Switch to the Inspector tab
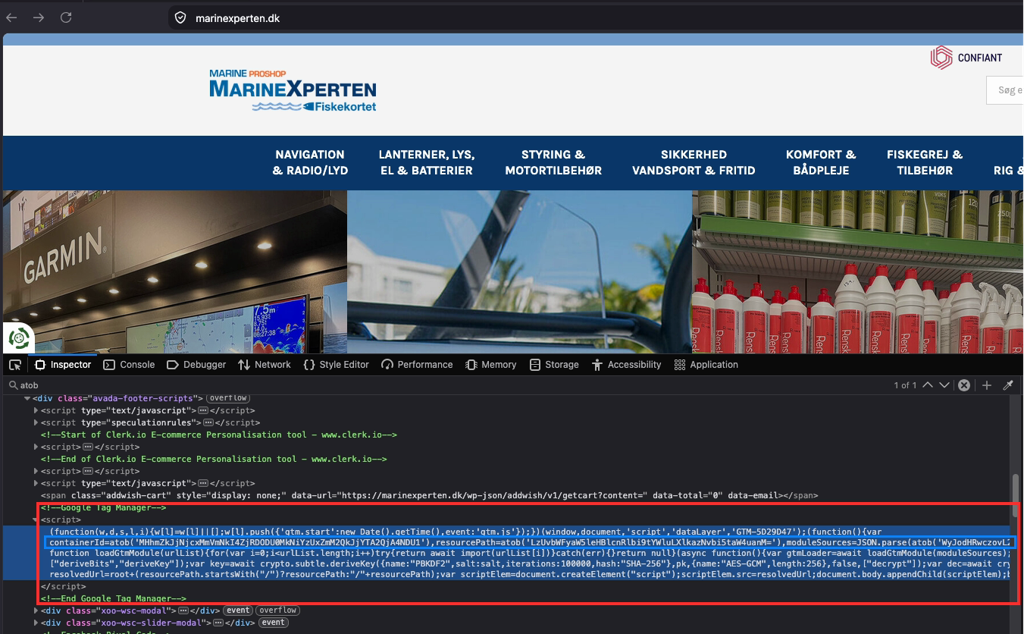The width and height of the screenshot is (1024, 634). pyautogui.click(x=63, y=365)
